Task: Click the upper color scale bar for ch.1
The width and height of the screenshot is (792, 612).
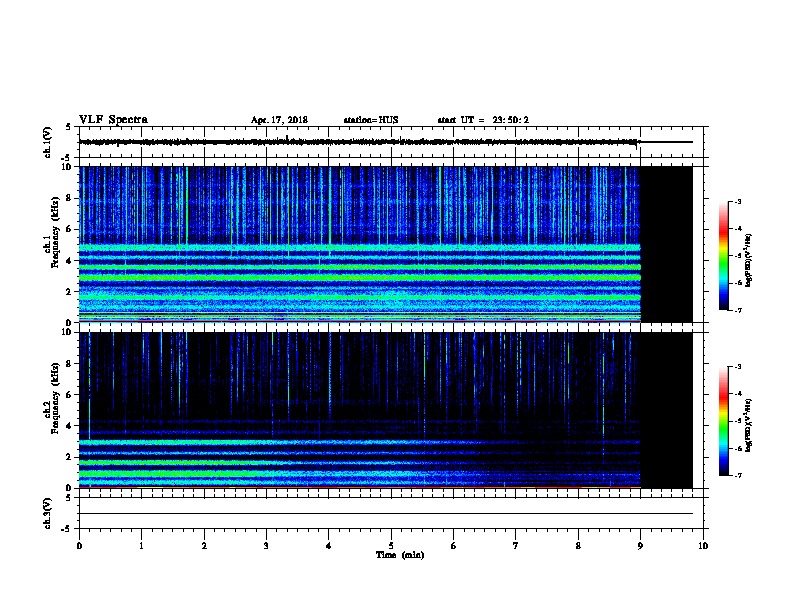Action: click(724, 256)
